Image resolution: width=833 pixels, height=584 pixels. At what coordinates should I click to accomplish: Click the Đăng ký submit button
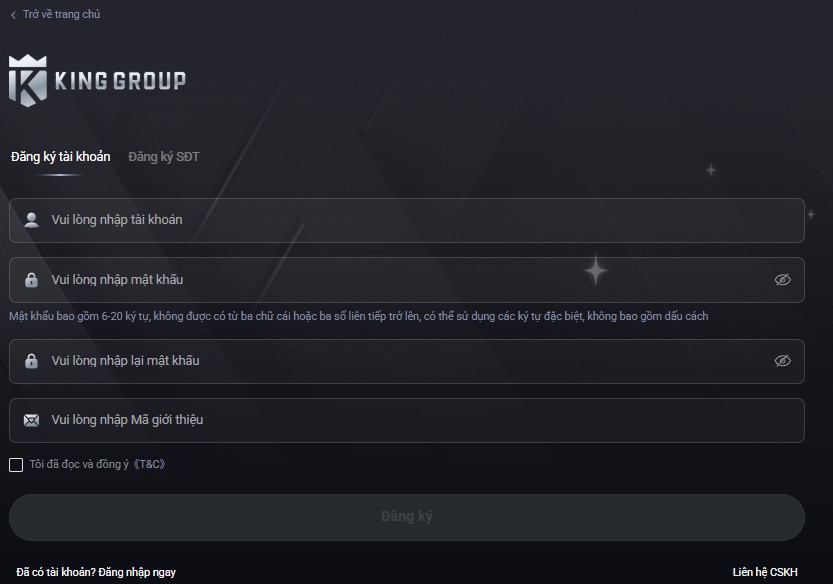click(x=407, y=517)
